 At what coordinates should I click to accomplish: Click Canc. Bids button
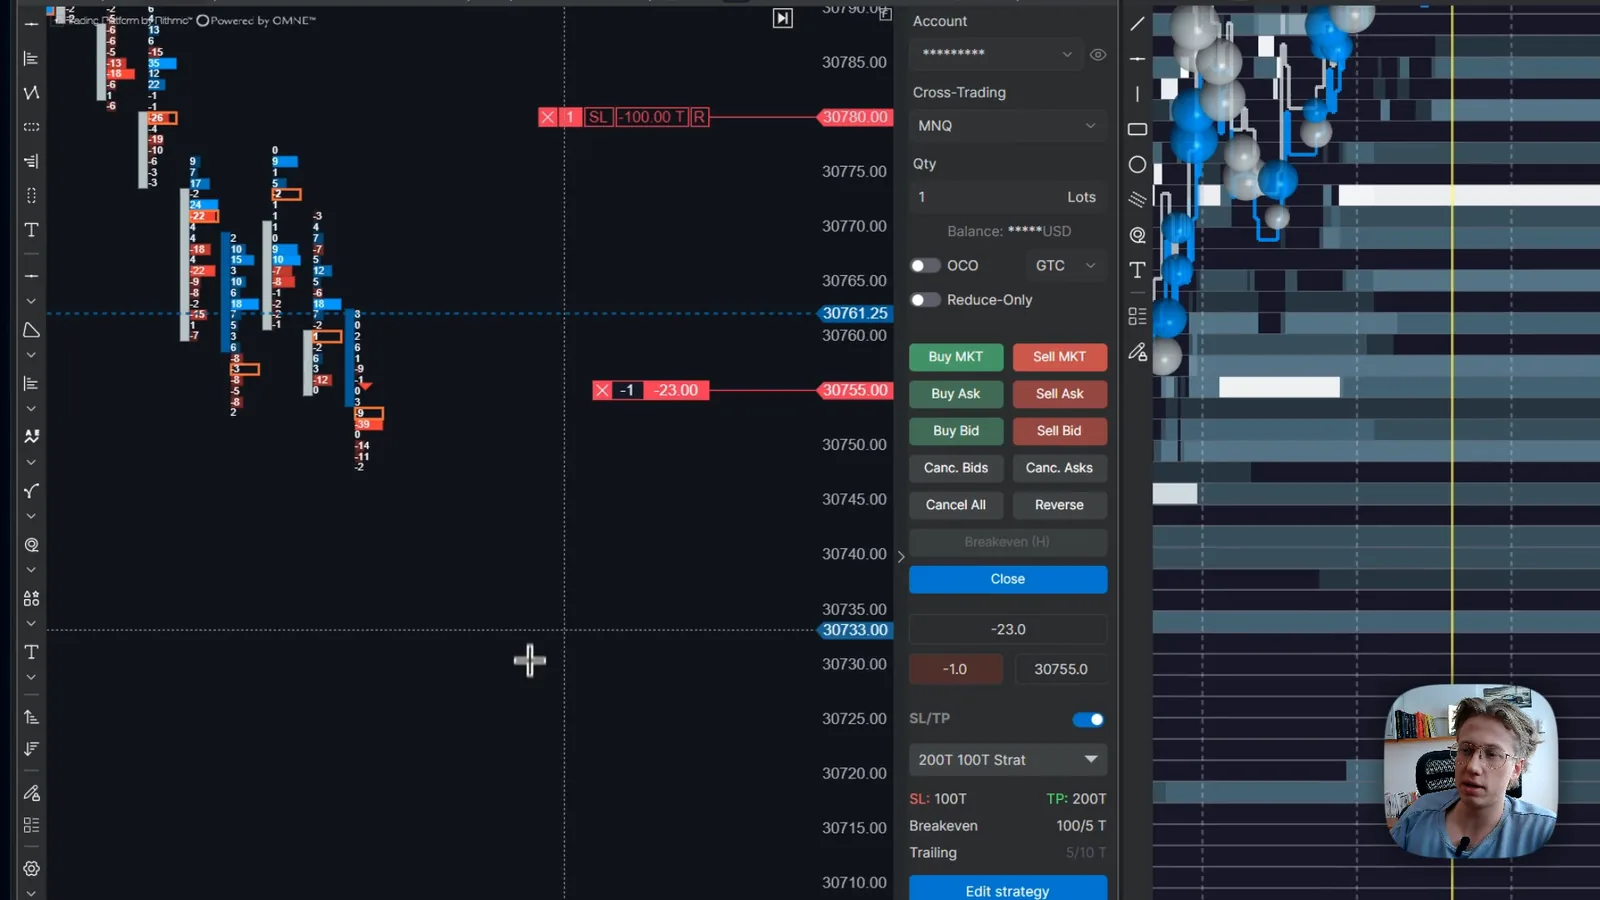point(956,468)
